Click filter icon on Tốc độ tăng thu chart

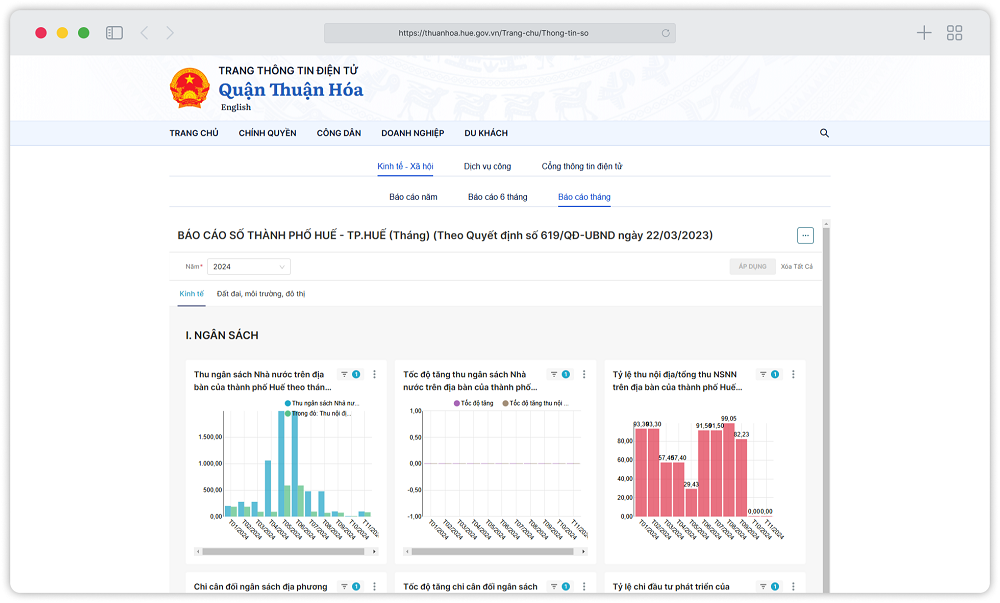[x=553, y=374]
